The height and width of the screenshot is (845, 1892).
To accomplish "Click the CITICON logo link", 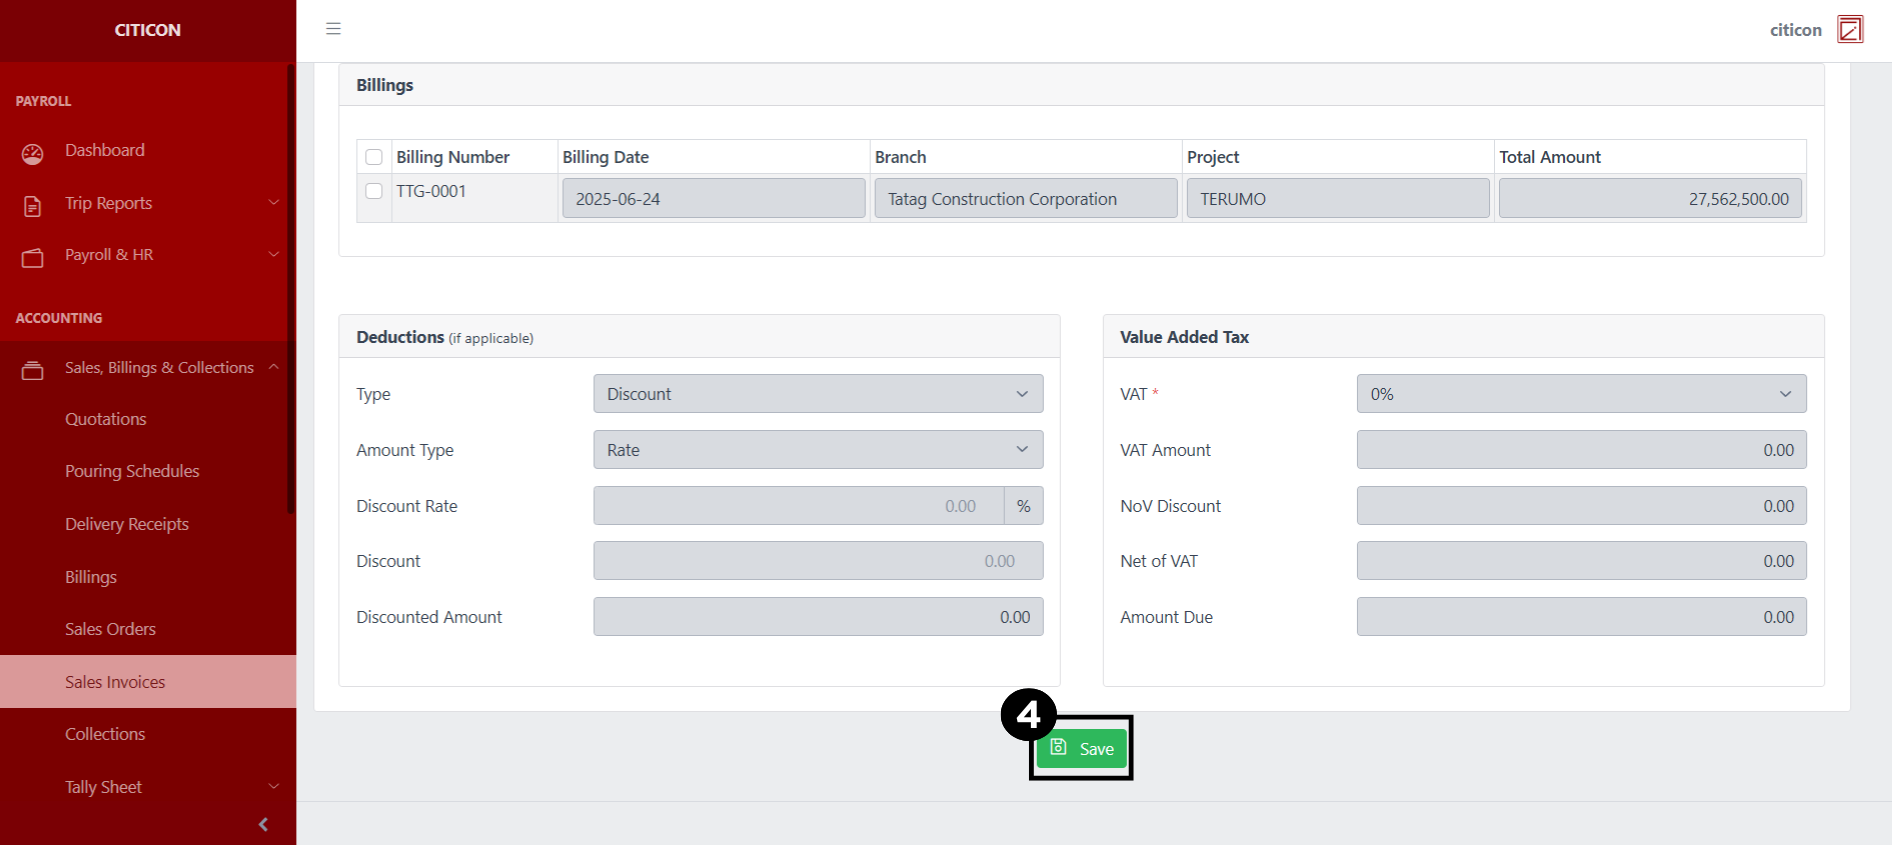I will point(148,30).
